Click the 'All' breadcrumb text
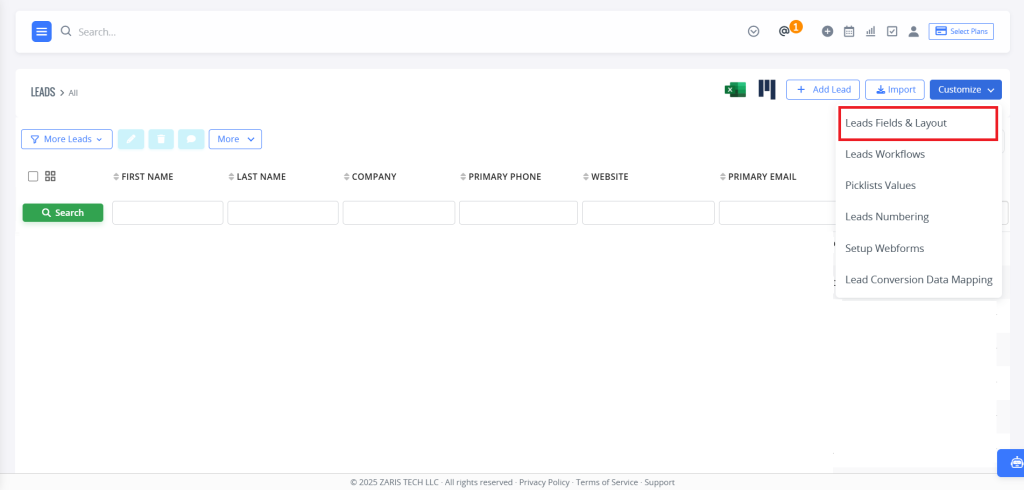Viewport: 1024px width, 490px height. coord(73,93)
